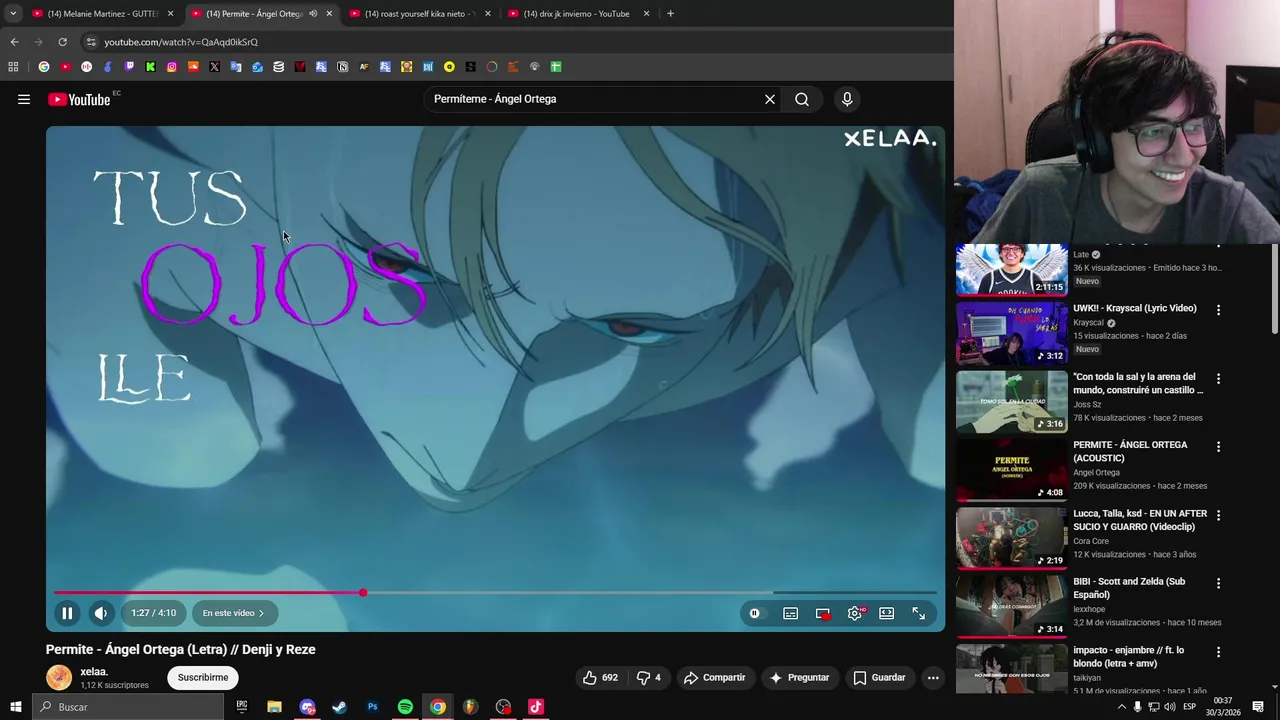Click the red miniplayer/cast icon in player

pos(823,613)
